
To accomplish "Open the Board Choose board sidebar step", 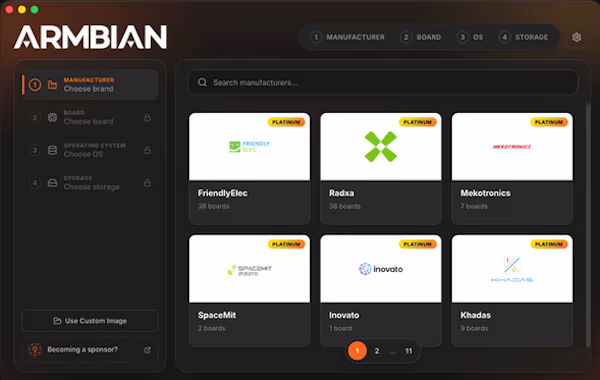I will [90, 117].
